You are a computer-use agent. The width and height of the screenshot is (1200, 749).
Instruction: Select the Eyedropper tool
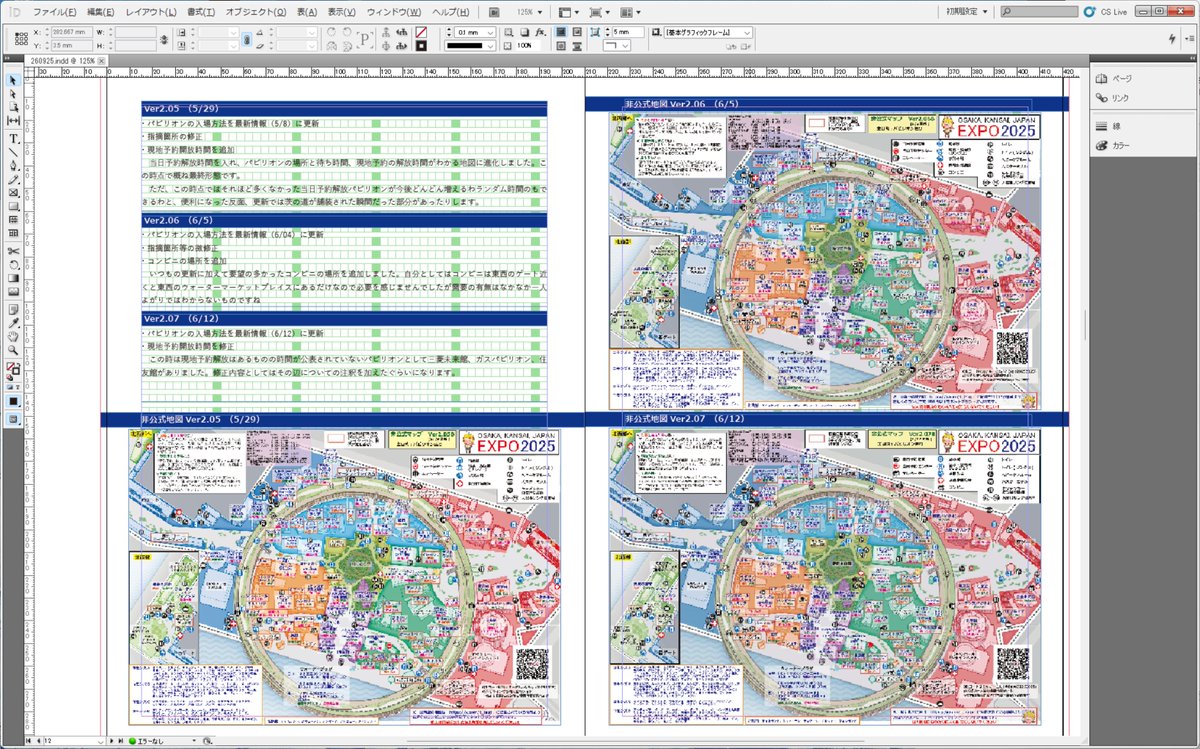click(x=13, y=323)
